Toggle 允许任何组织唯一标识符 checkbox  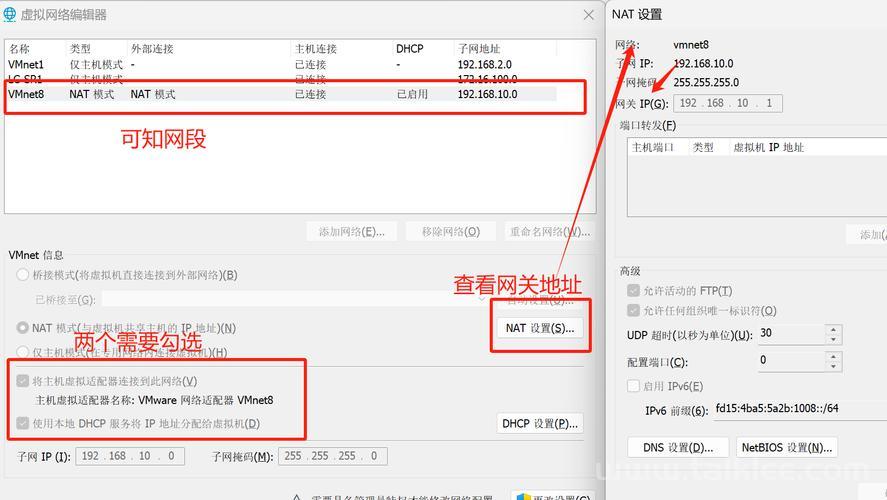pyautogui.click(x=633, y=311)
